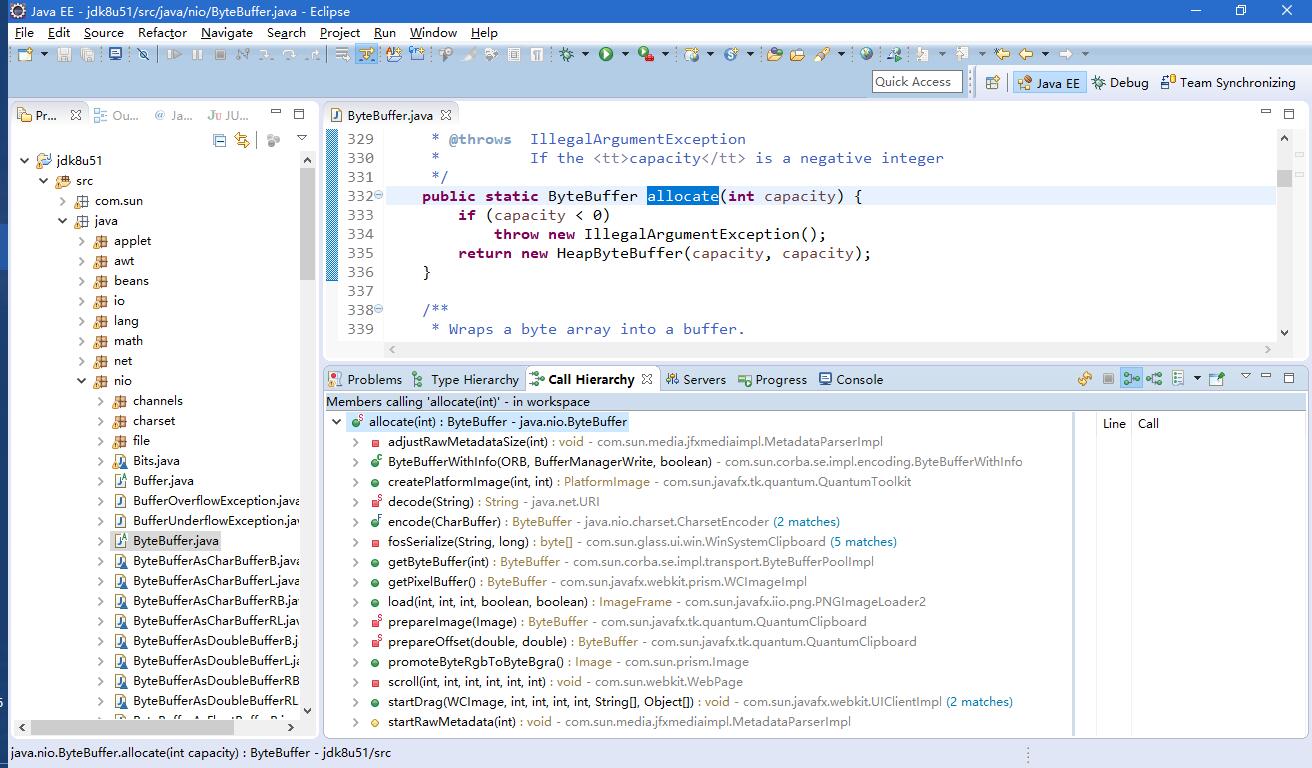1312x768 pixels.
Task: Open the Debug launch dropdown arrow
Action: (x=585, y=54)
